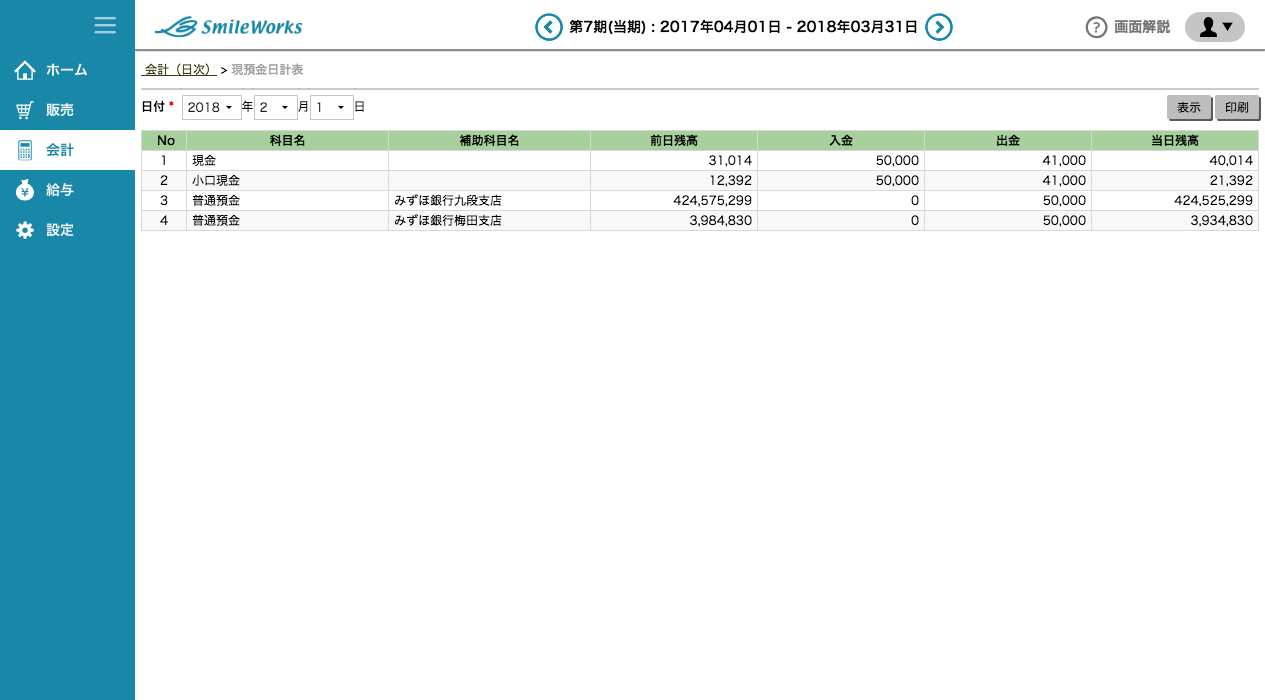Select the みずほ銀行梅田支店 cell
1265x700 pixels.
[489, 221]
